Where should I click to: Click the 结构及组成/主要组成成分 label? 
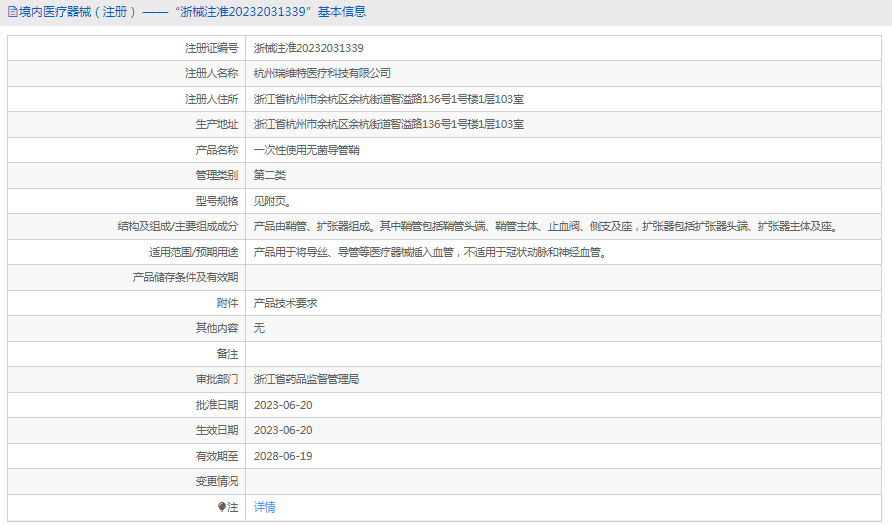click(x=178, y=226)
